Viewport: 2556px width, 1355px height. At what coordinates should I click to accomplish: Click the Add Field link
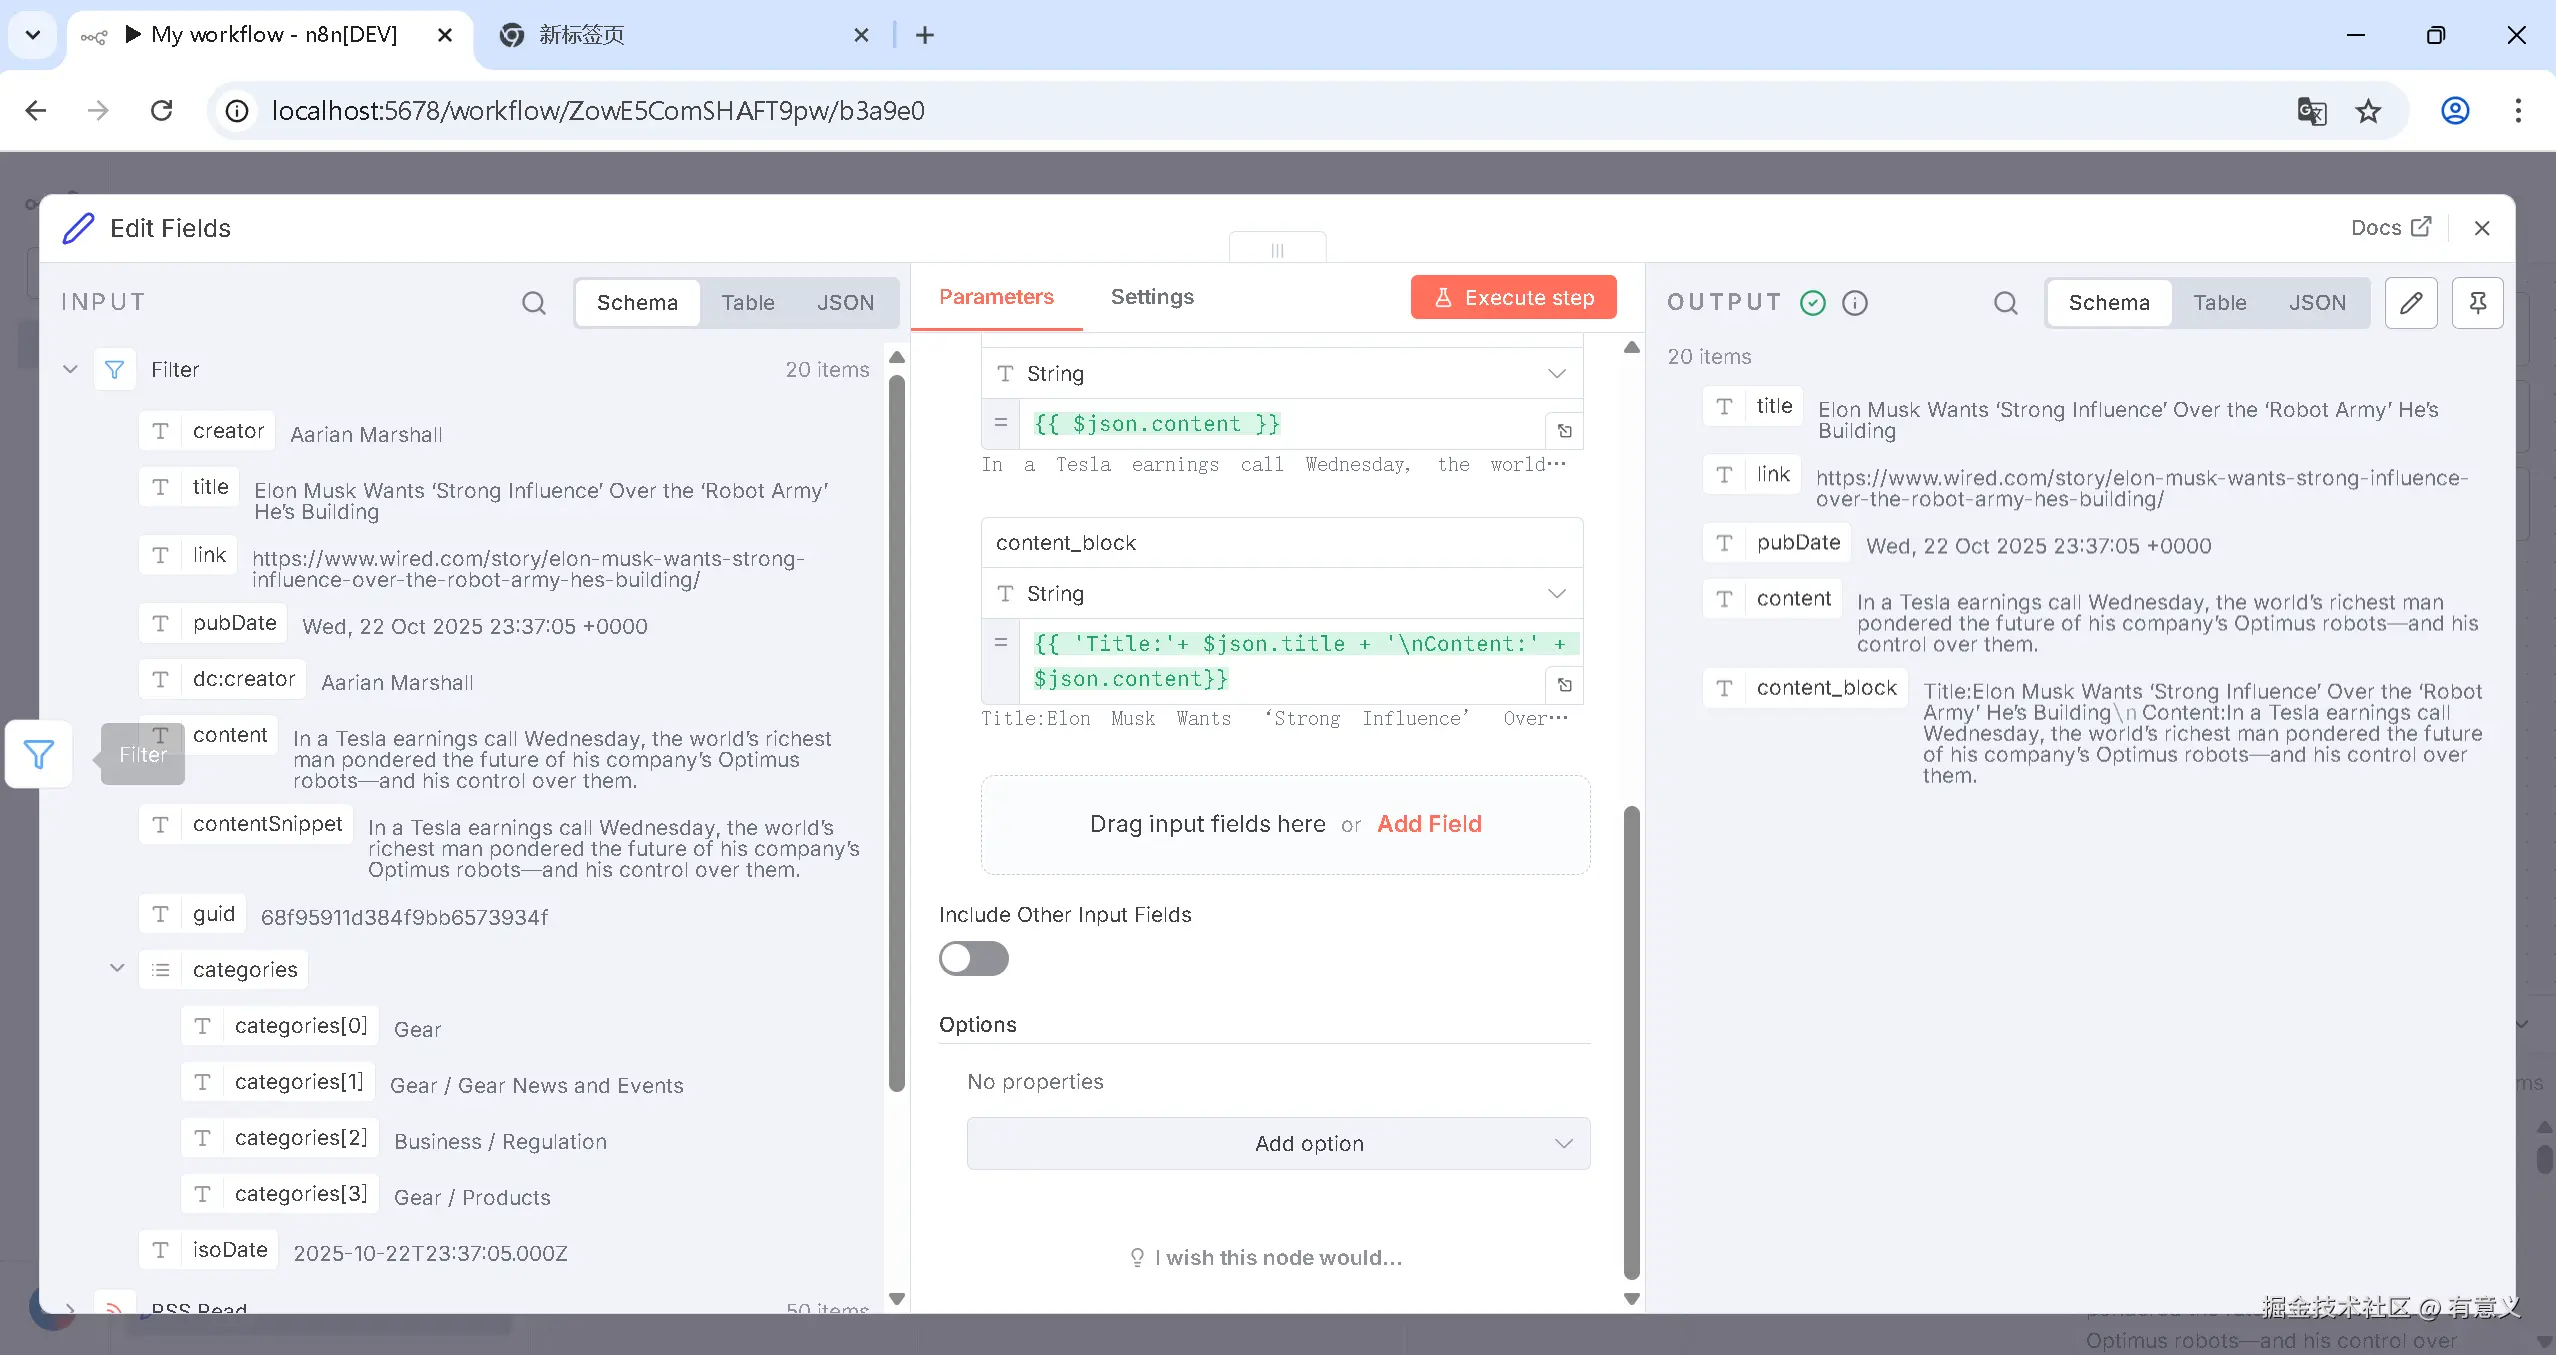pyautogui.click(x=1429, y=824)
